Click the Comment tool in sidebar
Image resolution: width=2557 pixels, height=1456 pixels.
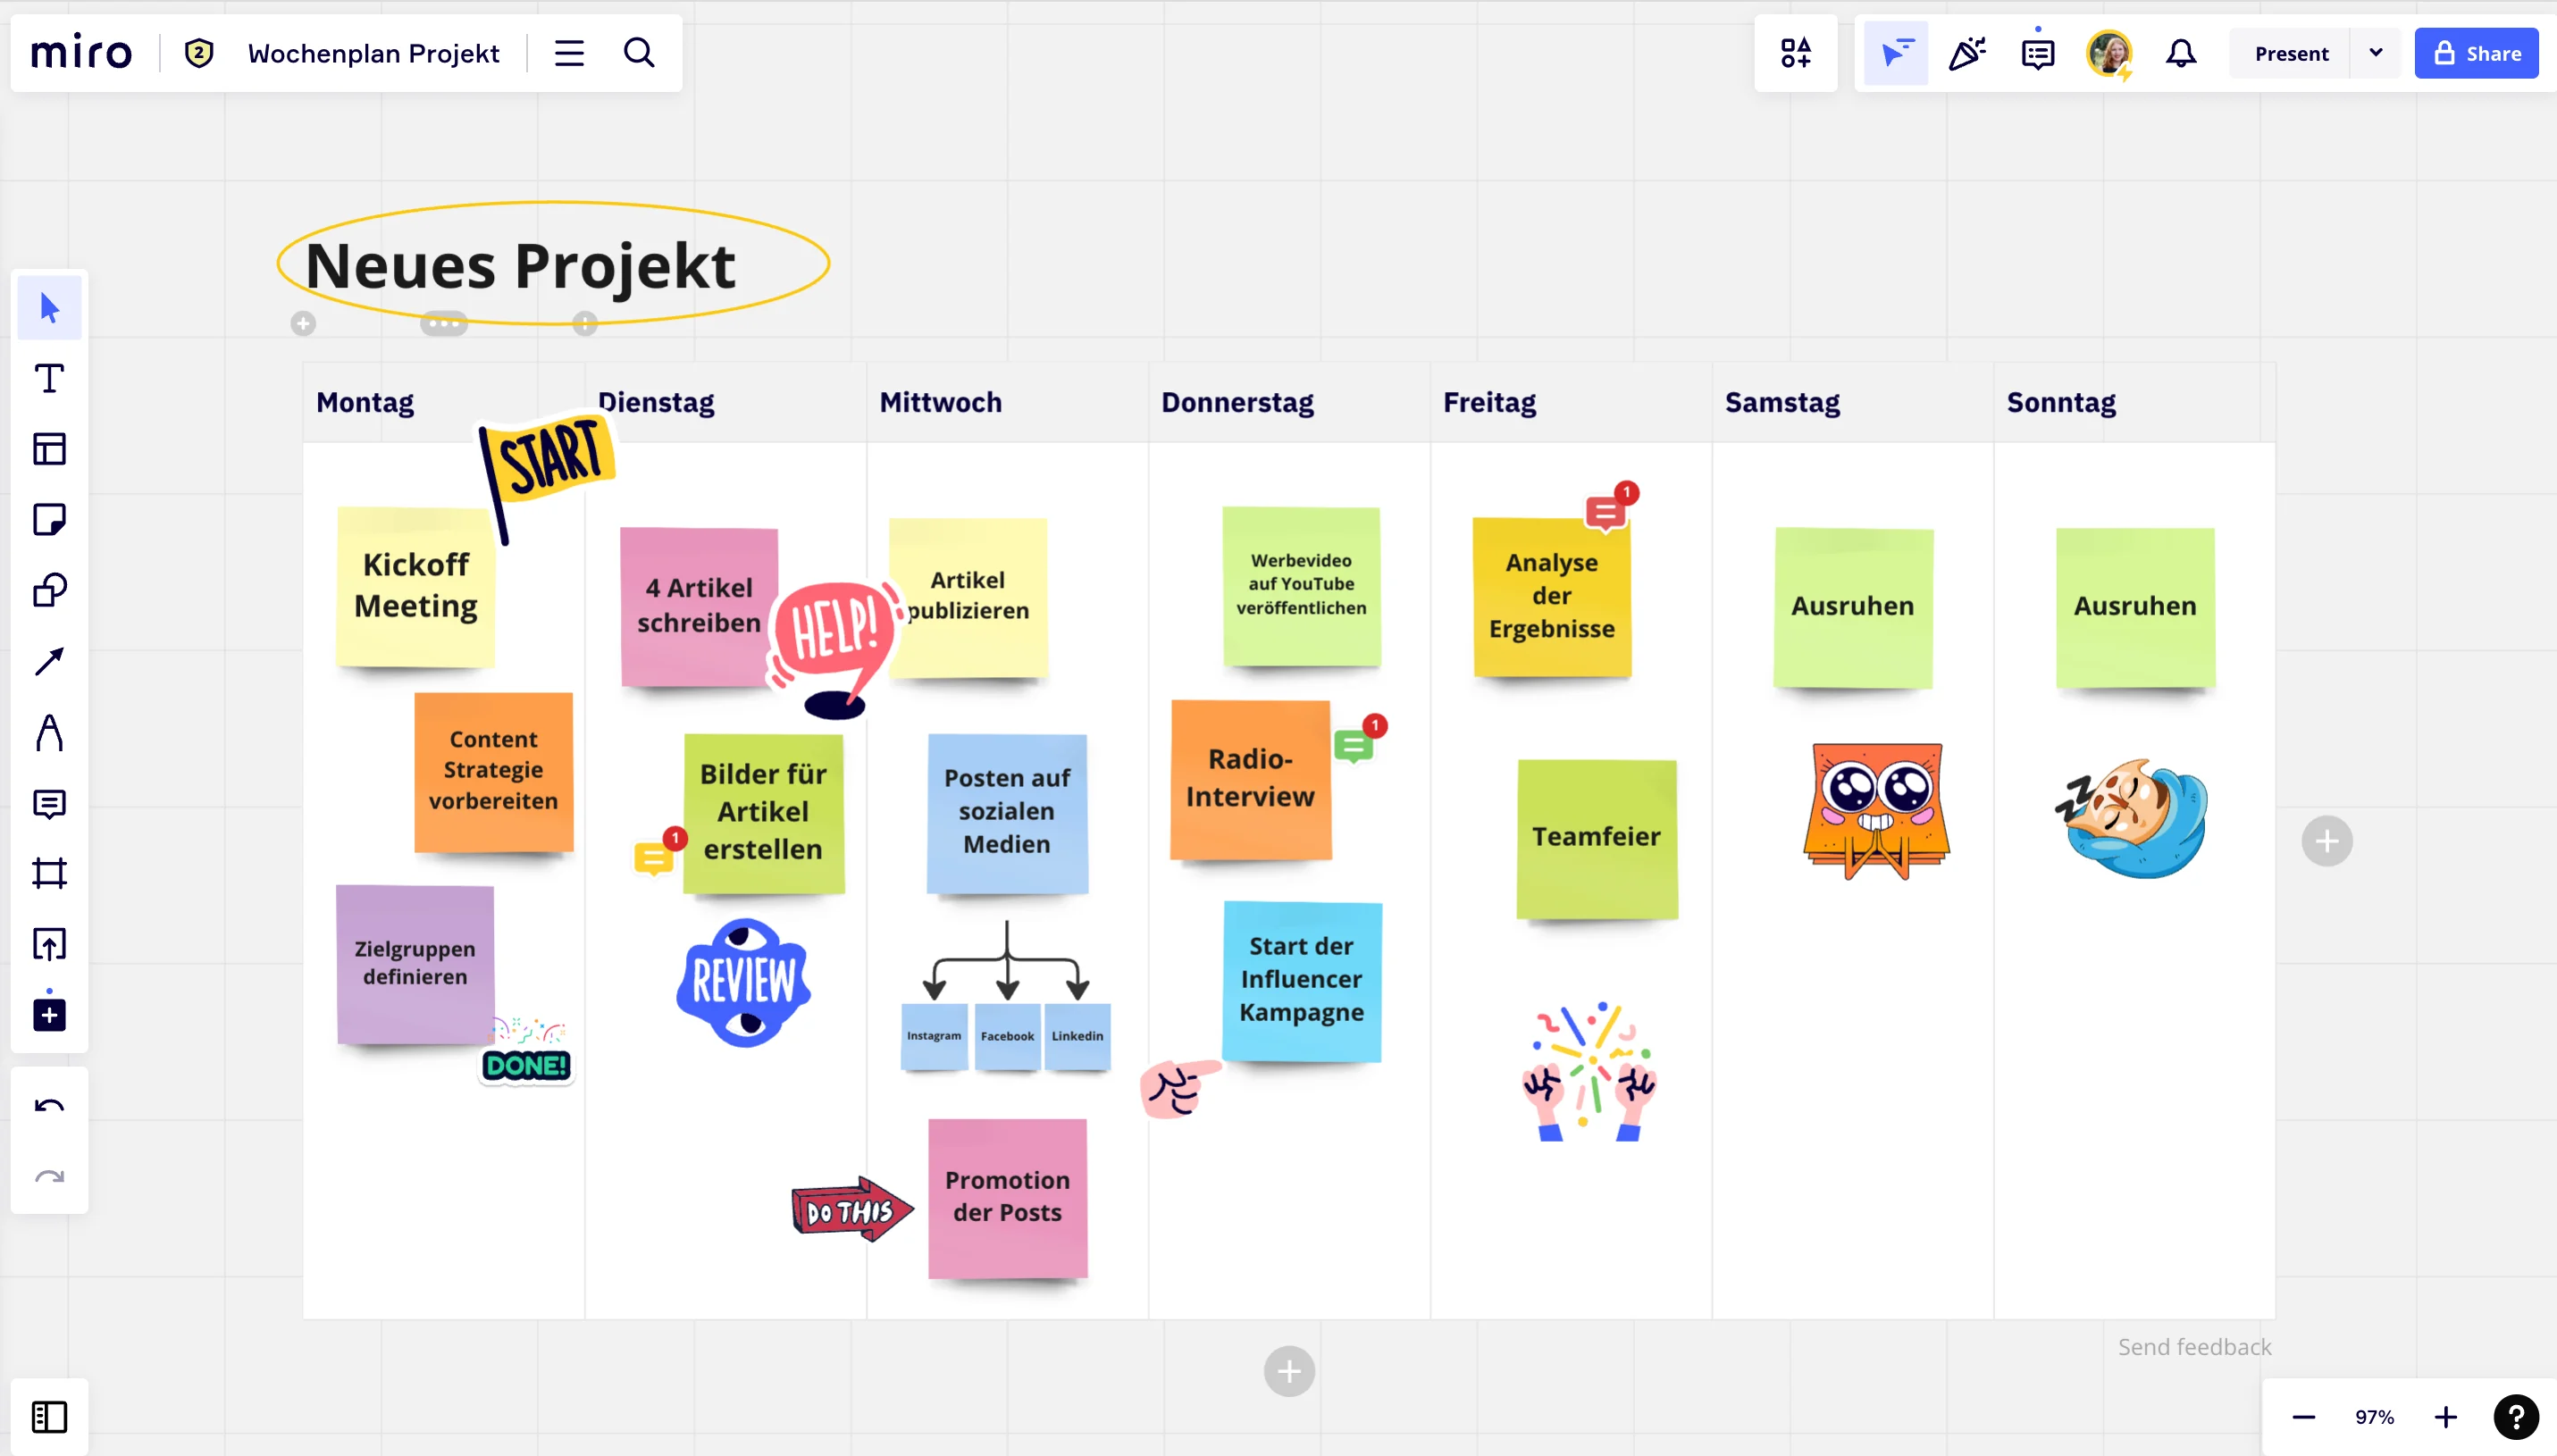49,803
